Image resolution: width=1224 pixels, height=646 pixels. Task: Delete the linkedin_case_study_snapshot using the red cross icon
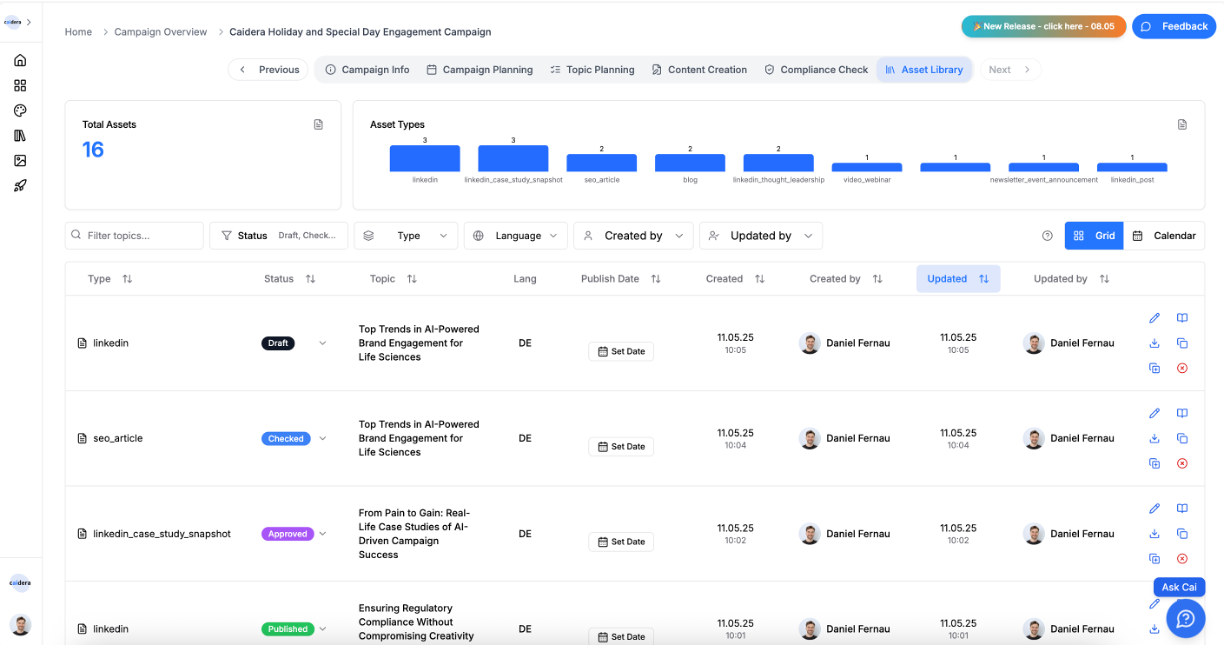pyautogui.click(x=1183, y=558)
